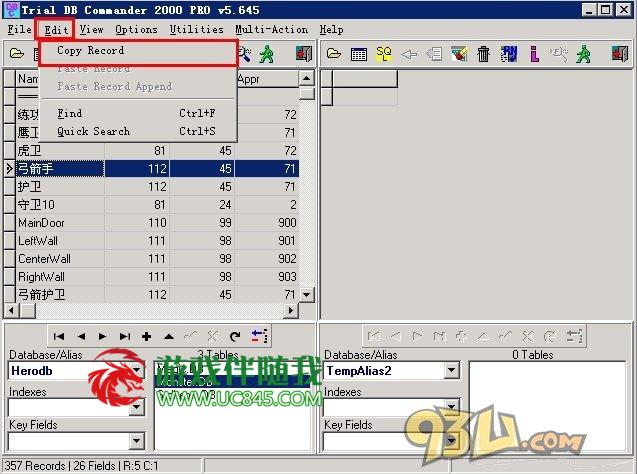This screenshot has width=637, height=474.
Task: Click the grid's horizontal scroll left arrow
Action: (11, 311)
